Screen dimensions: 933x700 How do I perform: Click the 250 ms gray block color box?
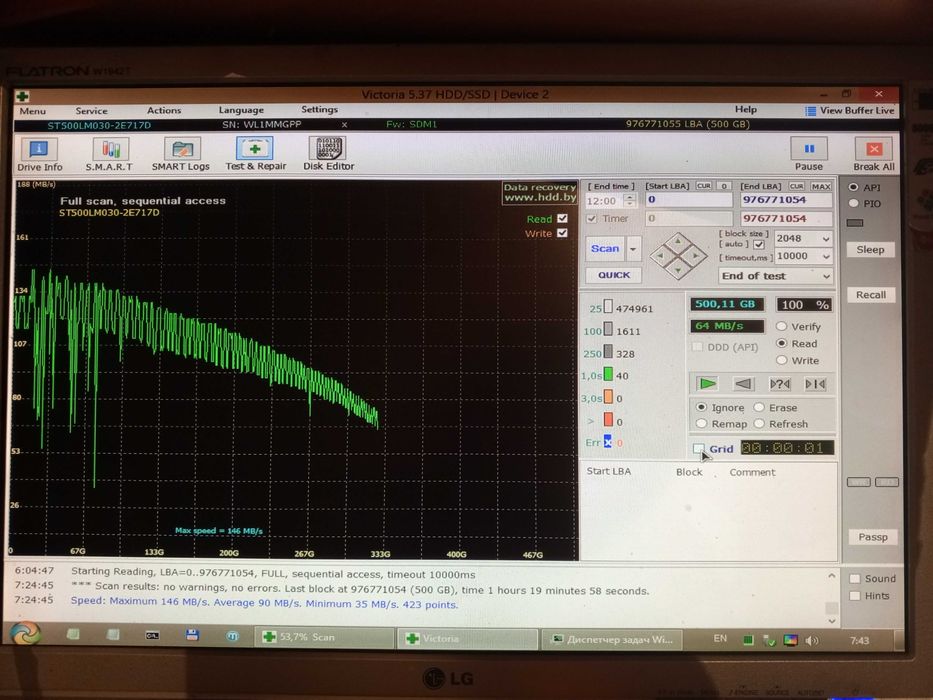click(608, 352)
